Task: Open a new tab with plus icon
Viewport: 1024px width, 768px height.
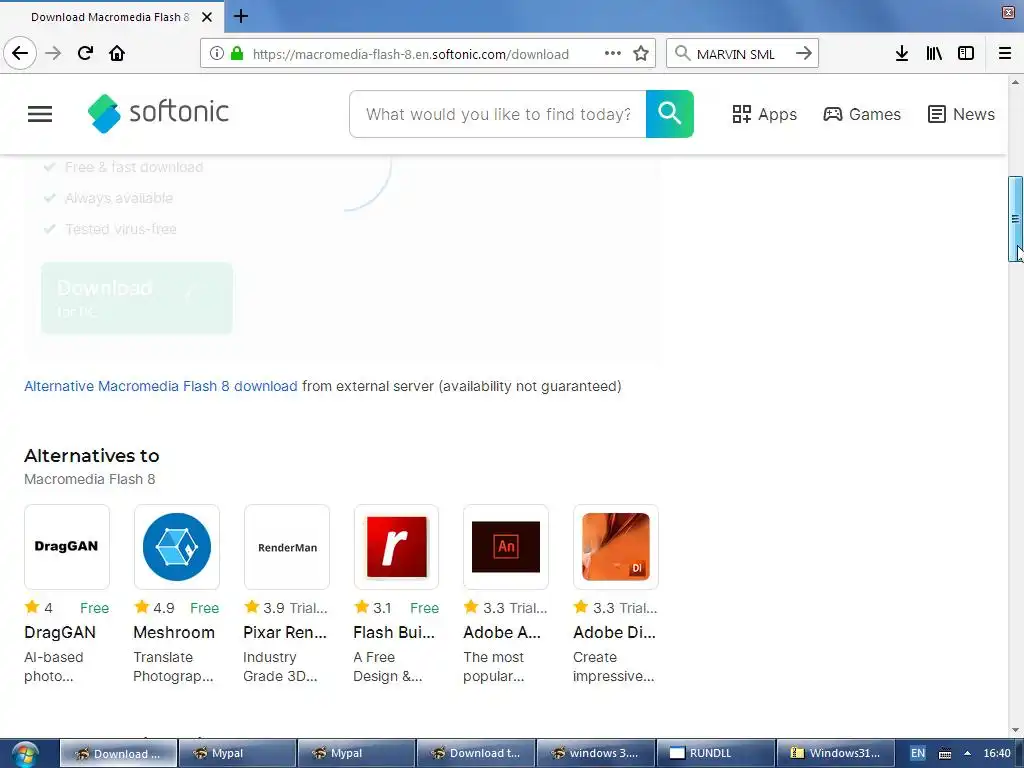Action: click(240, 16)
